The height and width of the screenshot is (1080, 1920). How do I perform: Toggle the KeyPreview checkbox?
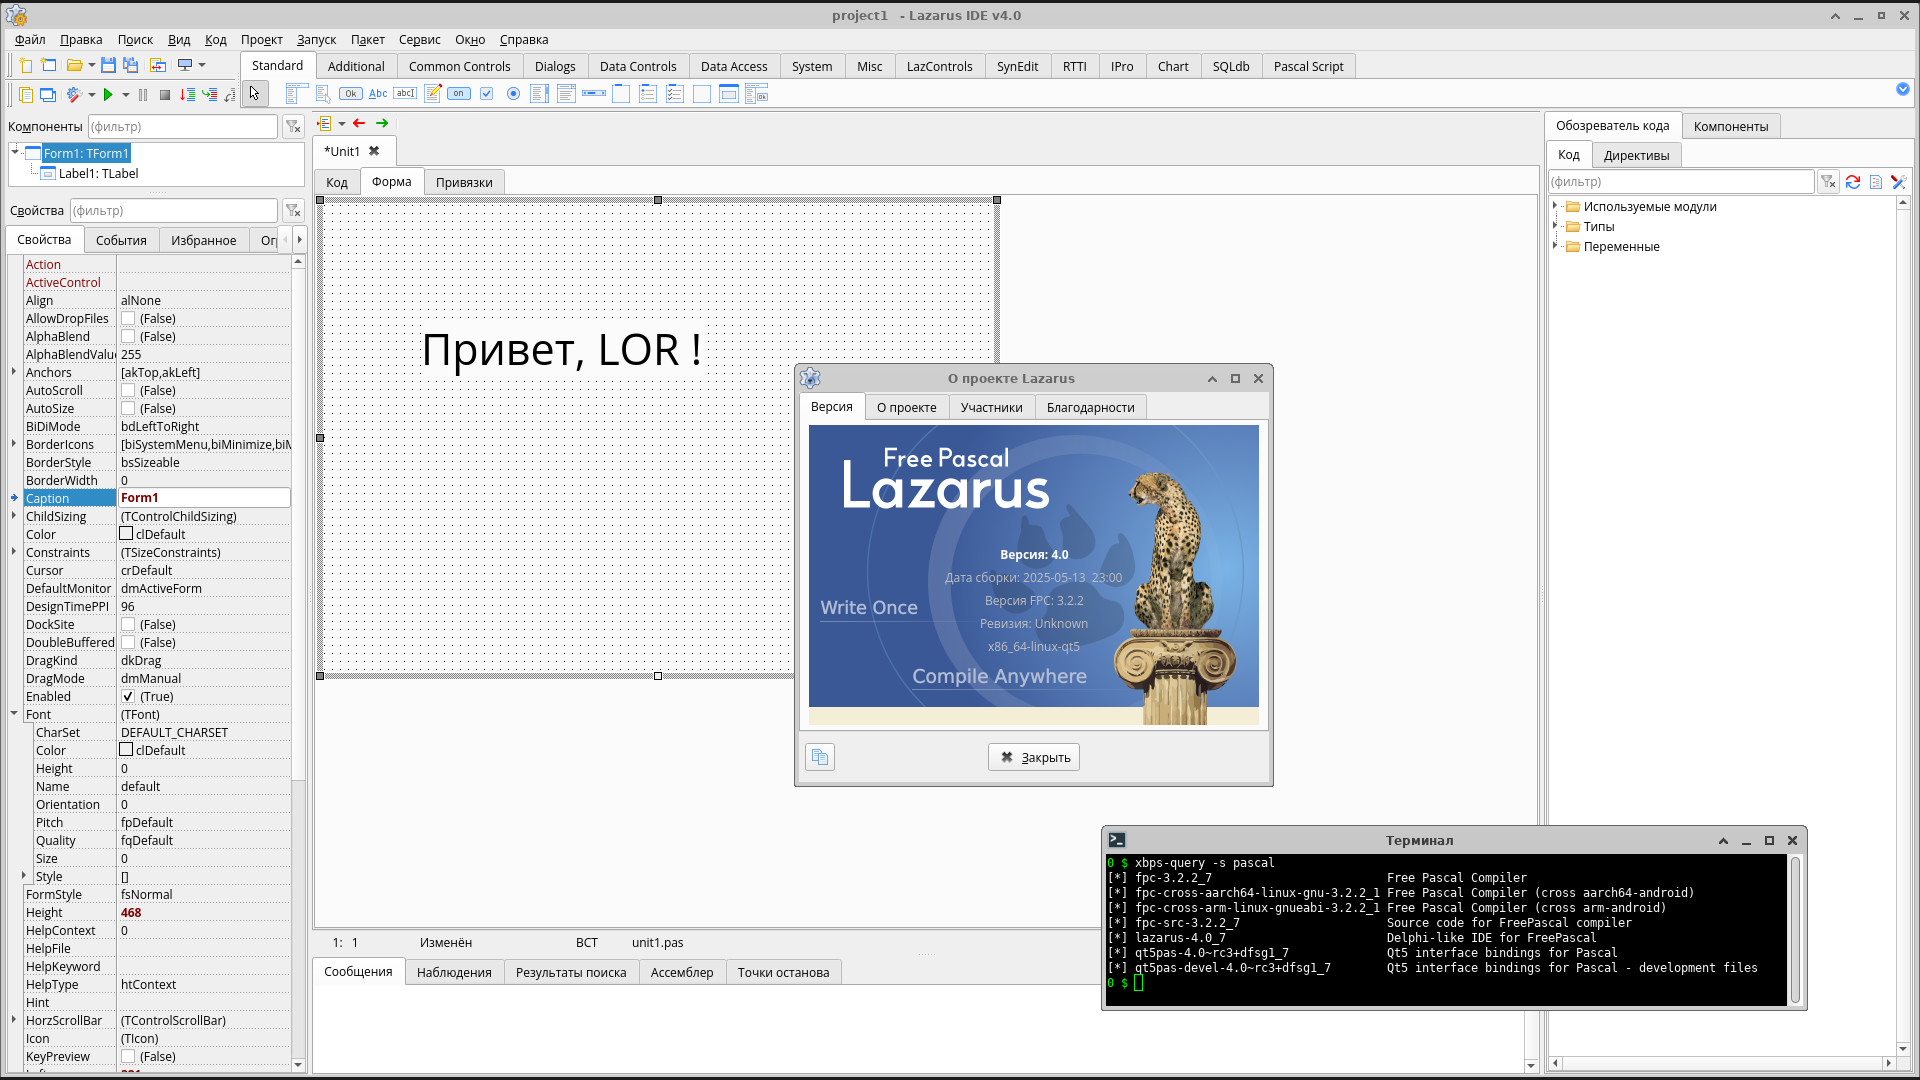click(x=128, y=1057)
